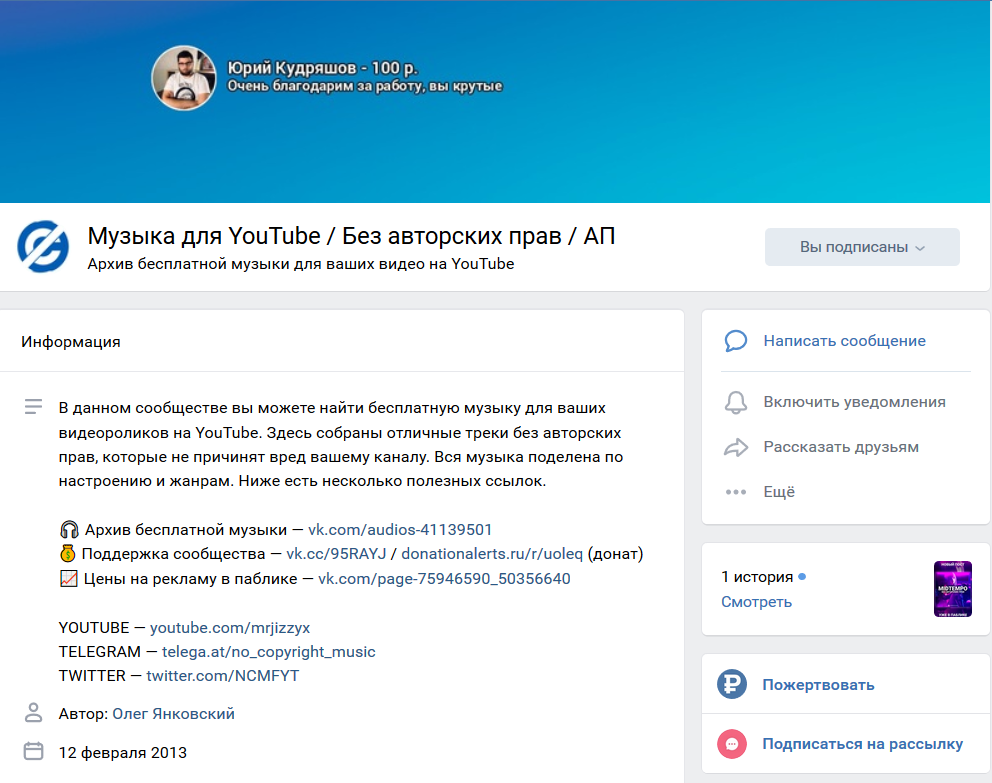The image size is (992, 783).
Task: Click 'Написать сообщение'
Action: tap(845, 341)
